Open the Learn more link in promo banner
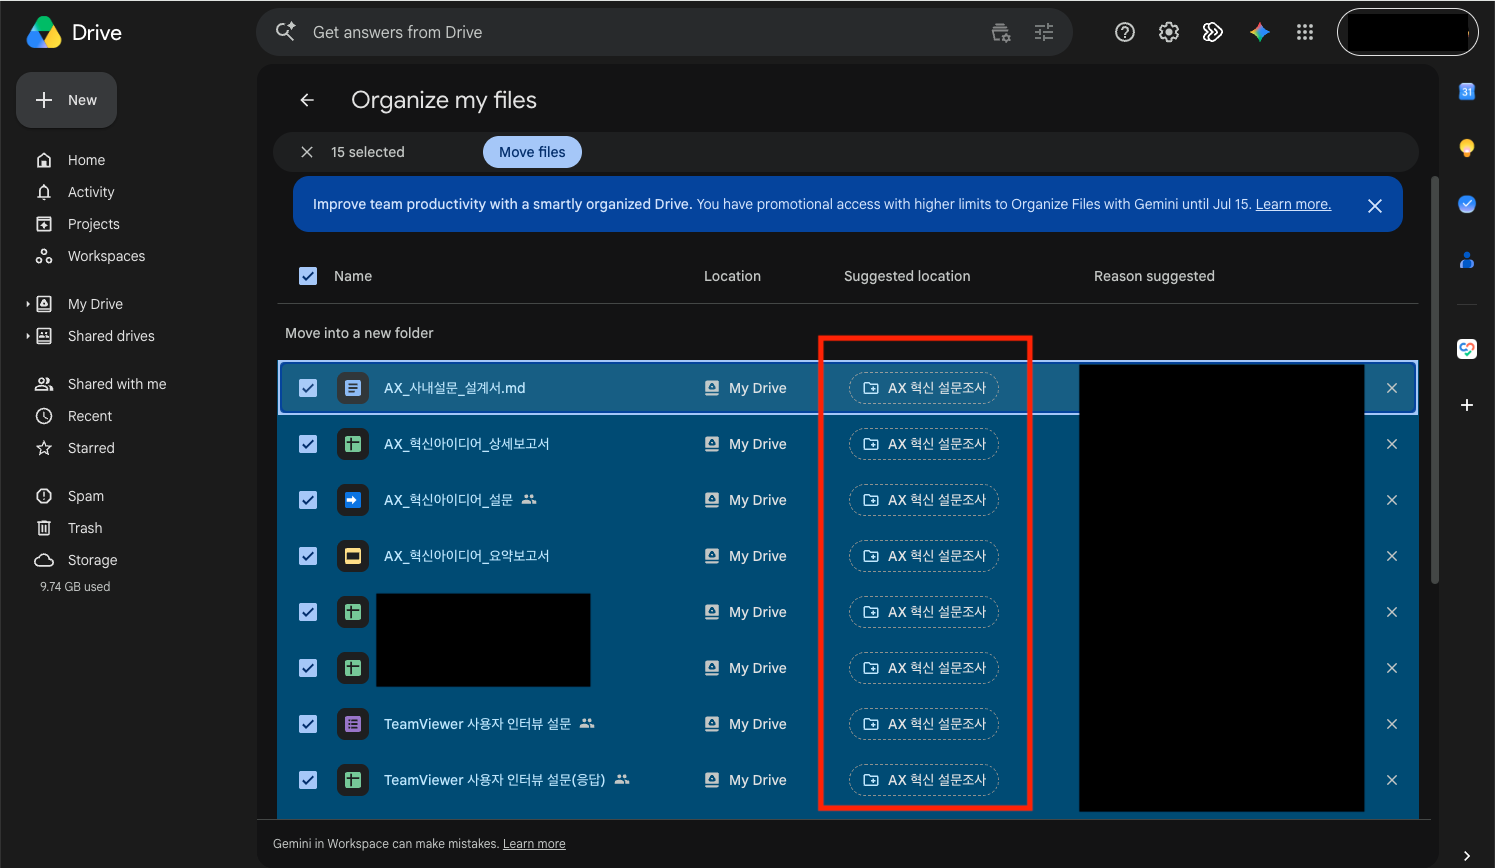This screenshot has height=868, width=1495. [1293, 204]
